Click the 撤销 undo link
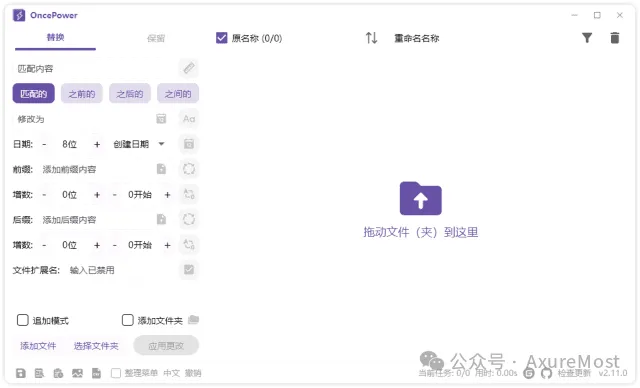The height and width of the screenshot is (388, 640). pos(193,373)
